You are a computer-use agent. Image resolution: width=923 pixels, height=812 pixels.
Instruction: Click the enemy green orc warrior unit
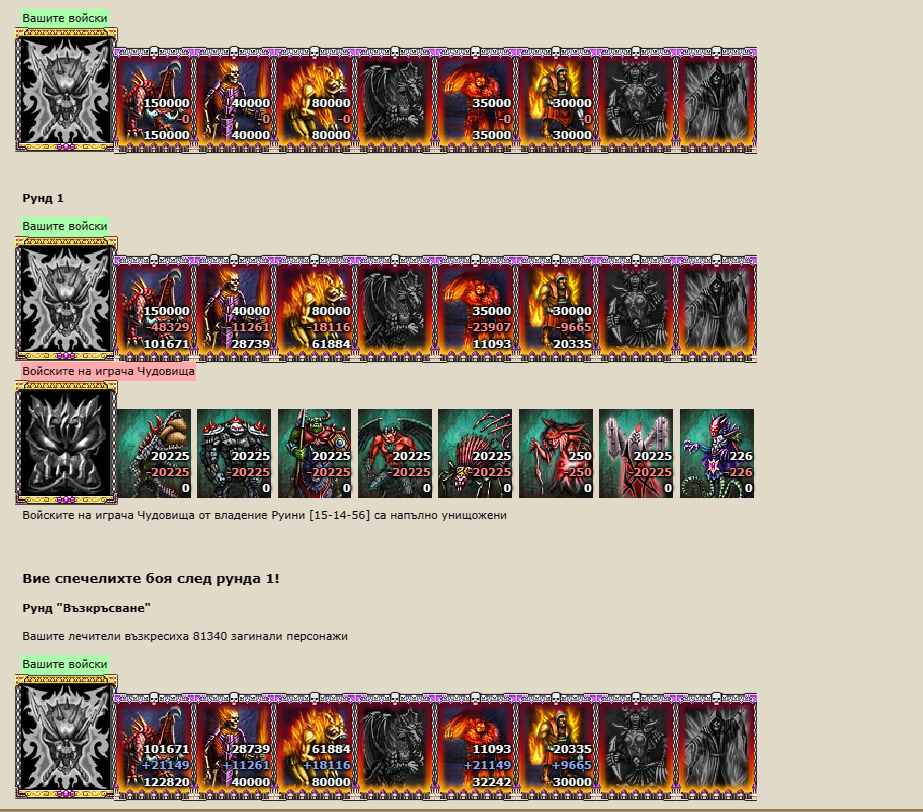(314, 453)
